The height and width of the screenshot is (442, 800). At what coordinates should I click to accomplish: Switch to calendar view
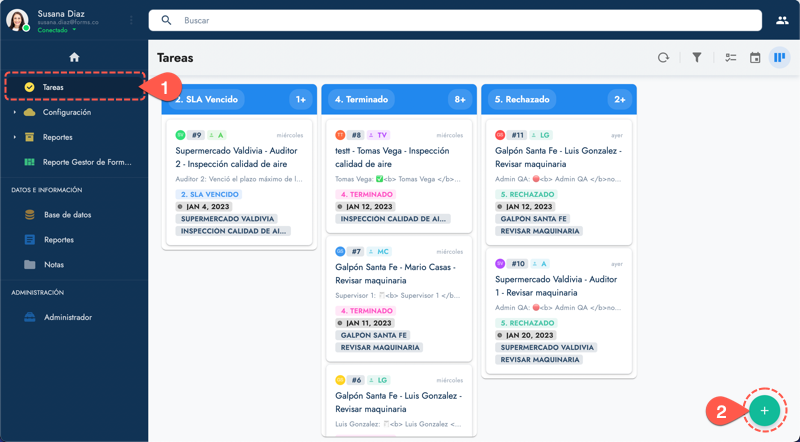tap(755, 58)
